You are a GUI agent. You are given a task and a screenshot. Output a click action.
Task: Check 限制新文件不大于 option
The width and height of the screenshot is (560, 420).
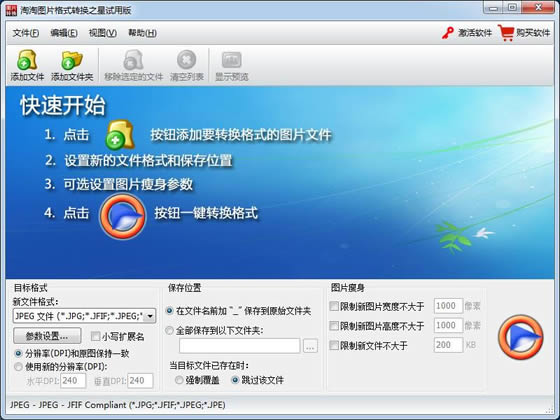[x=334, y=345]
